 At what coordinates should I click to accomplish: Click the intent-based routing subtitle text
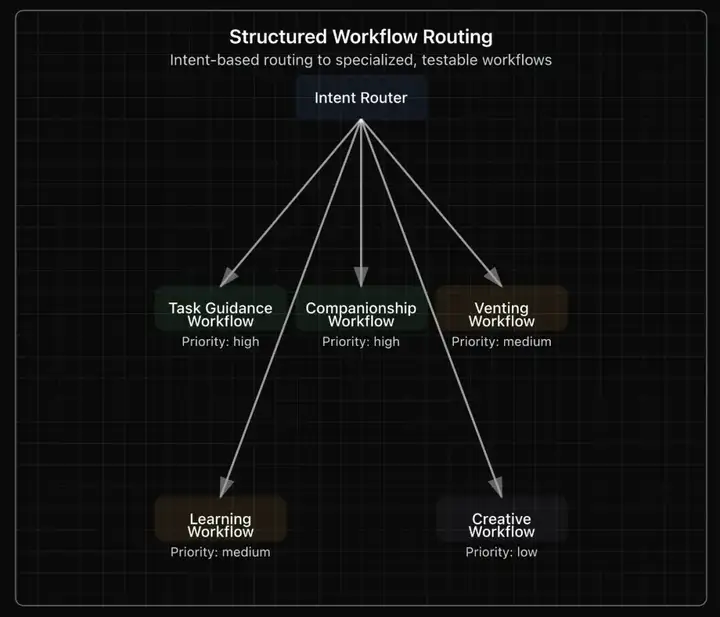(x=360, y=60)
